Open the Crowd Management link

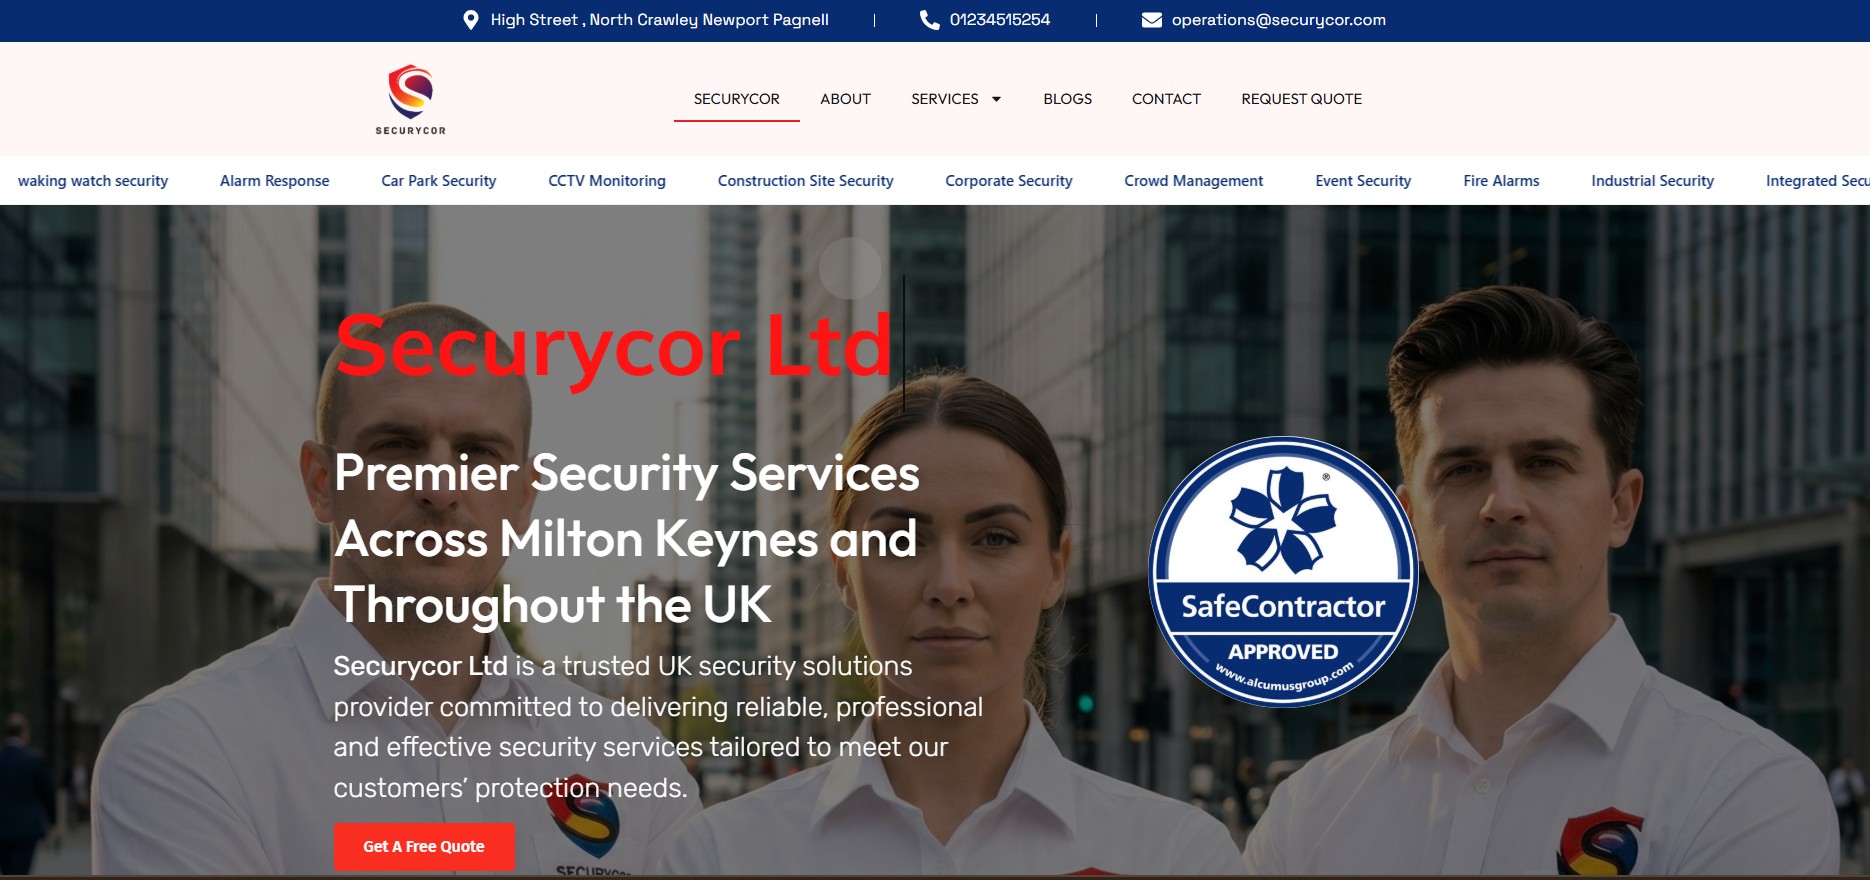coord(1194,181)
